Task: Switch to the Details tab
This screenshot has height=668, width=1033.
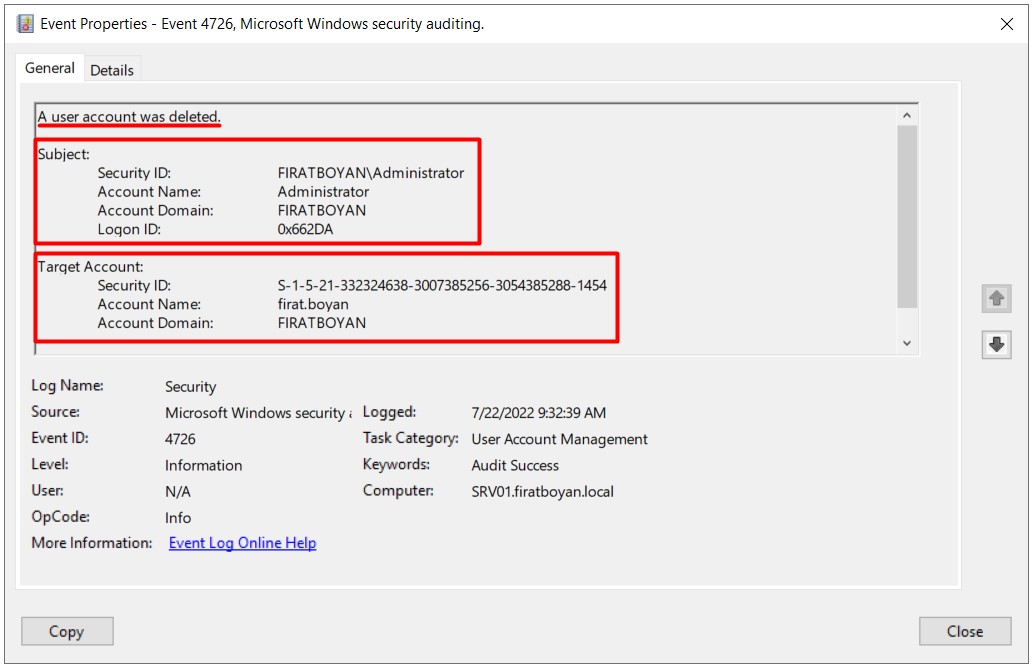Action: [x=111, y=70]
